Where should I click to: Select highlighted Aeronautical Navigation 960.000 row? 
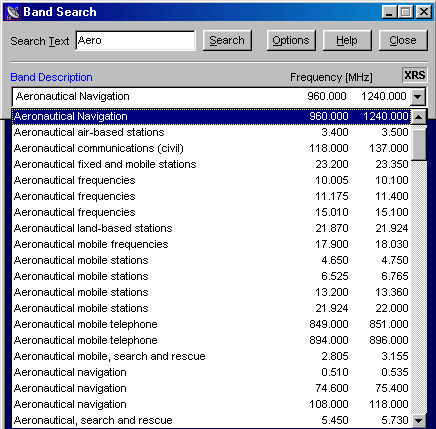click(x=211, y=116)
